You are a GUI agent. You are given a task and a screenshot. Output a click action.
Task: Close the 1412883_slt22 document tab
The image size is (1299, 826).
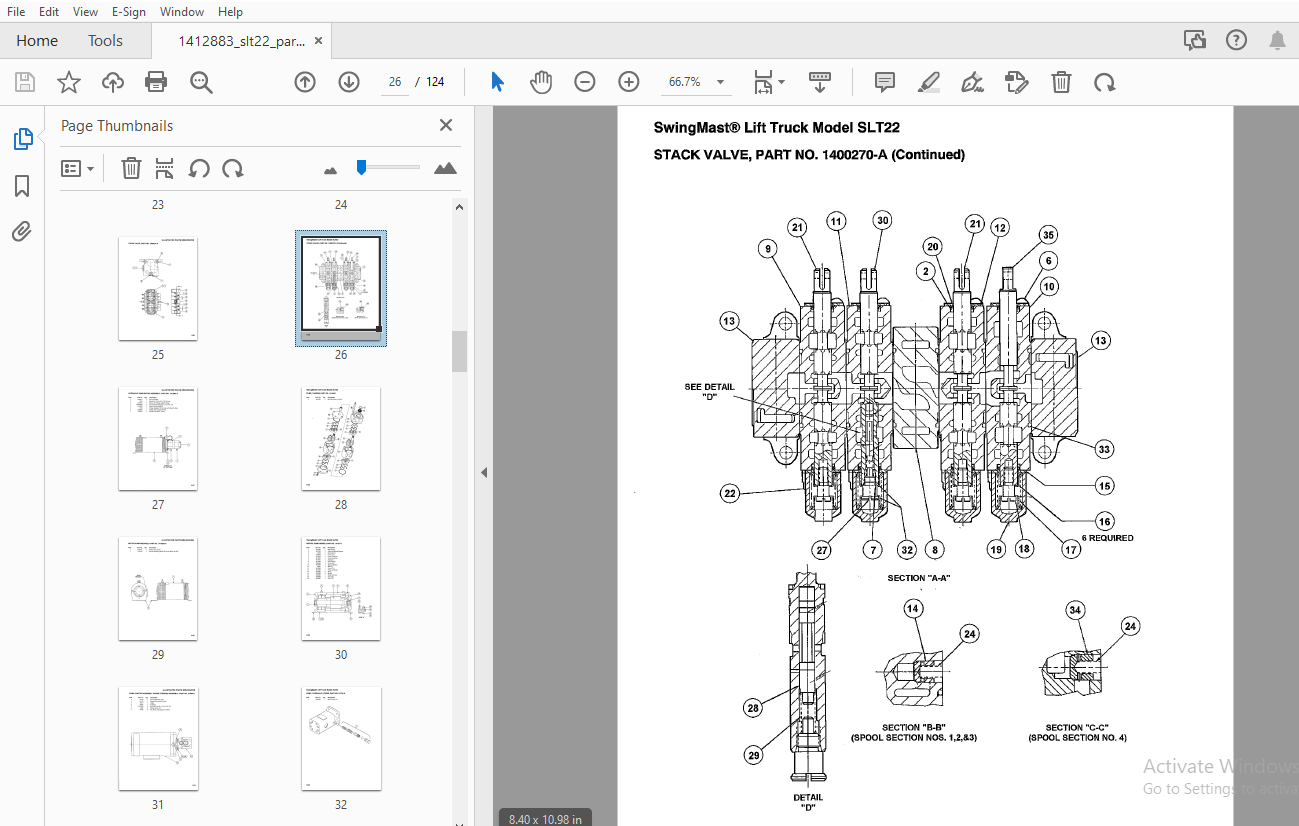[x=319, y=41]
